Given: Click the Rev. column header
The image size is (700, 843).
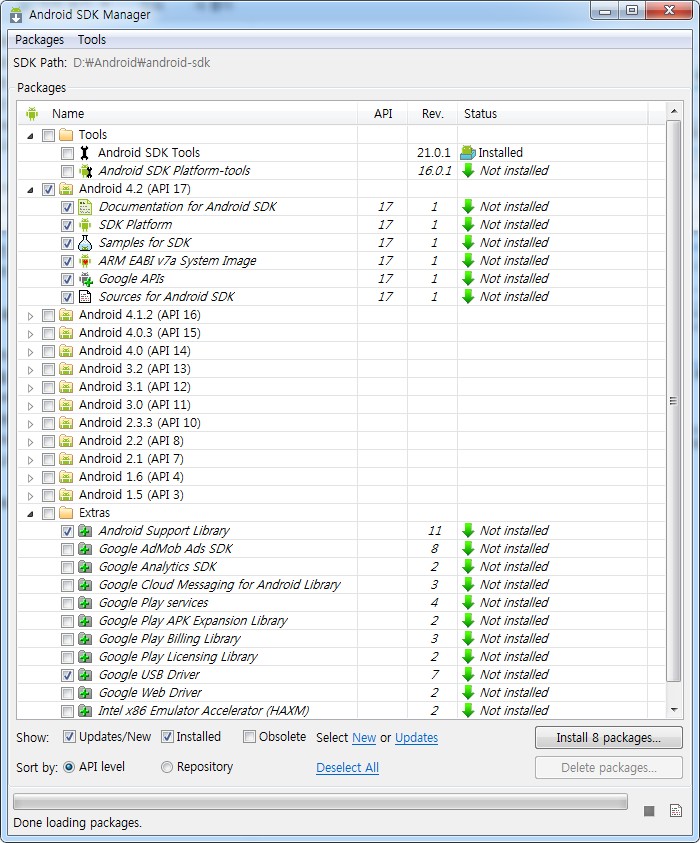Looking at the screenshot, I should point(432,114).
